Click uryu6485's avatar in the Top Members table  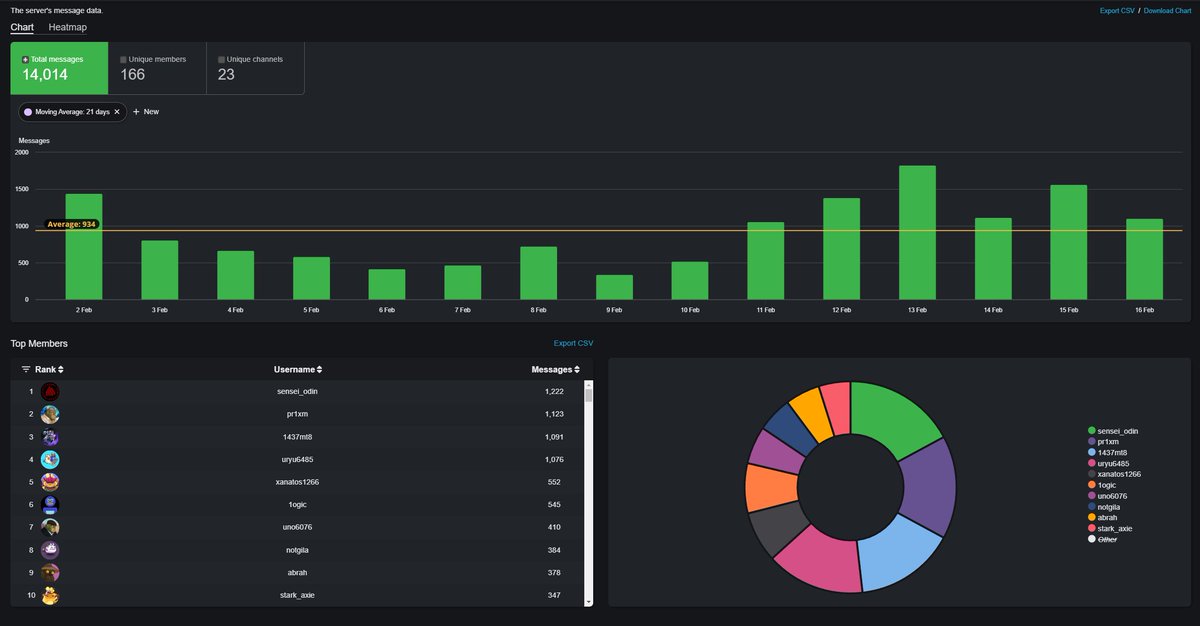click(x=49, y=459)
